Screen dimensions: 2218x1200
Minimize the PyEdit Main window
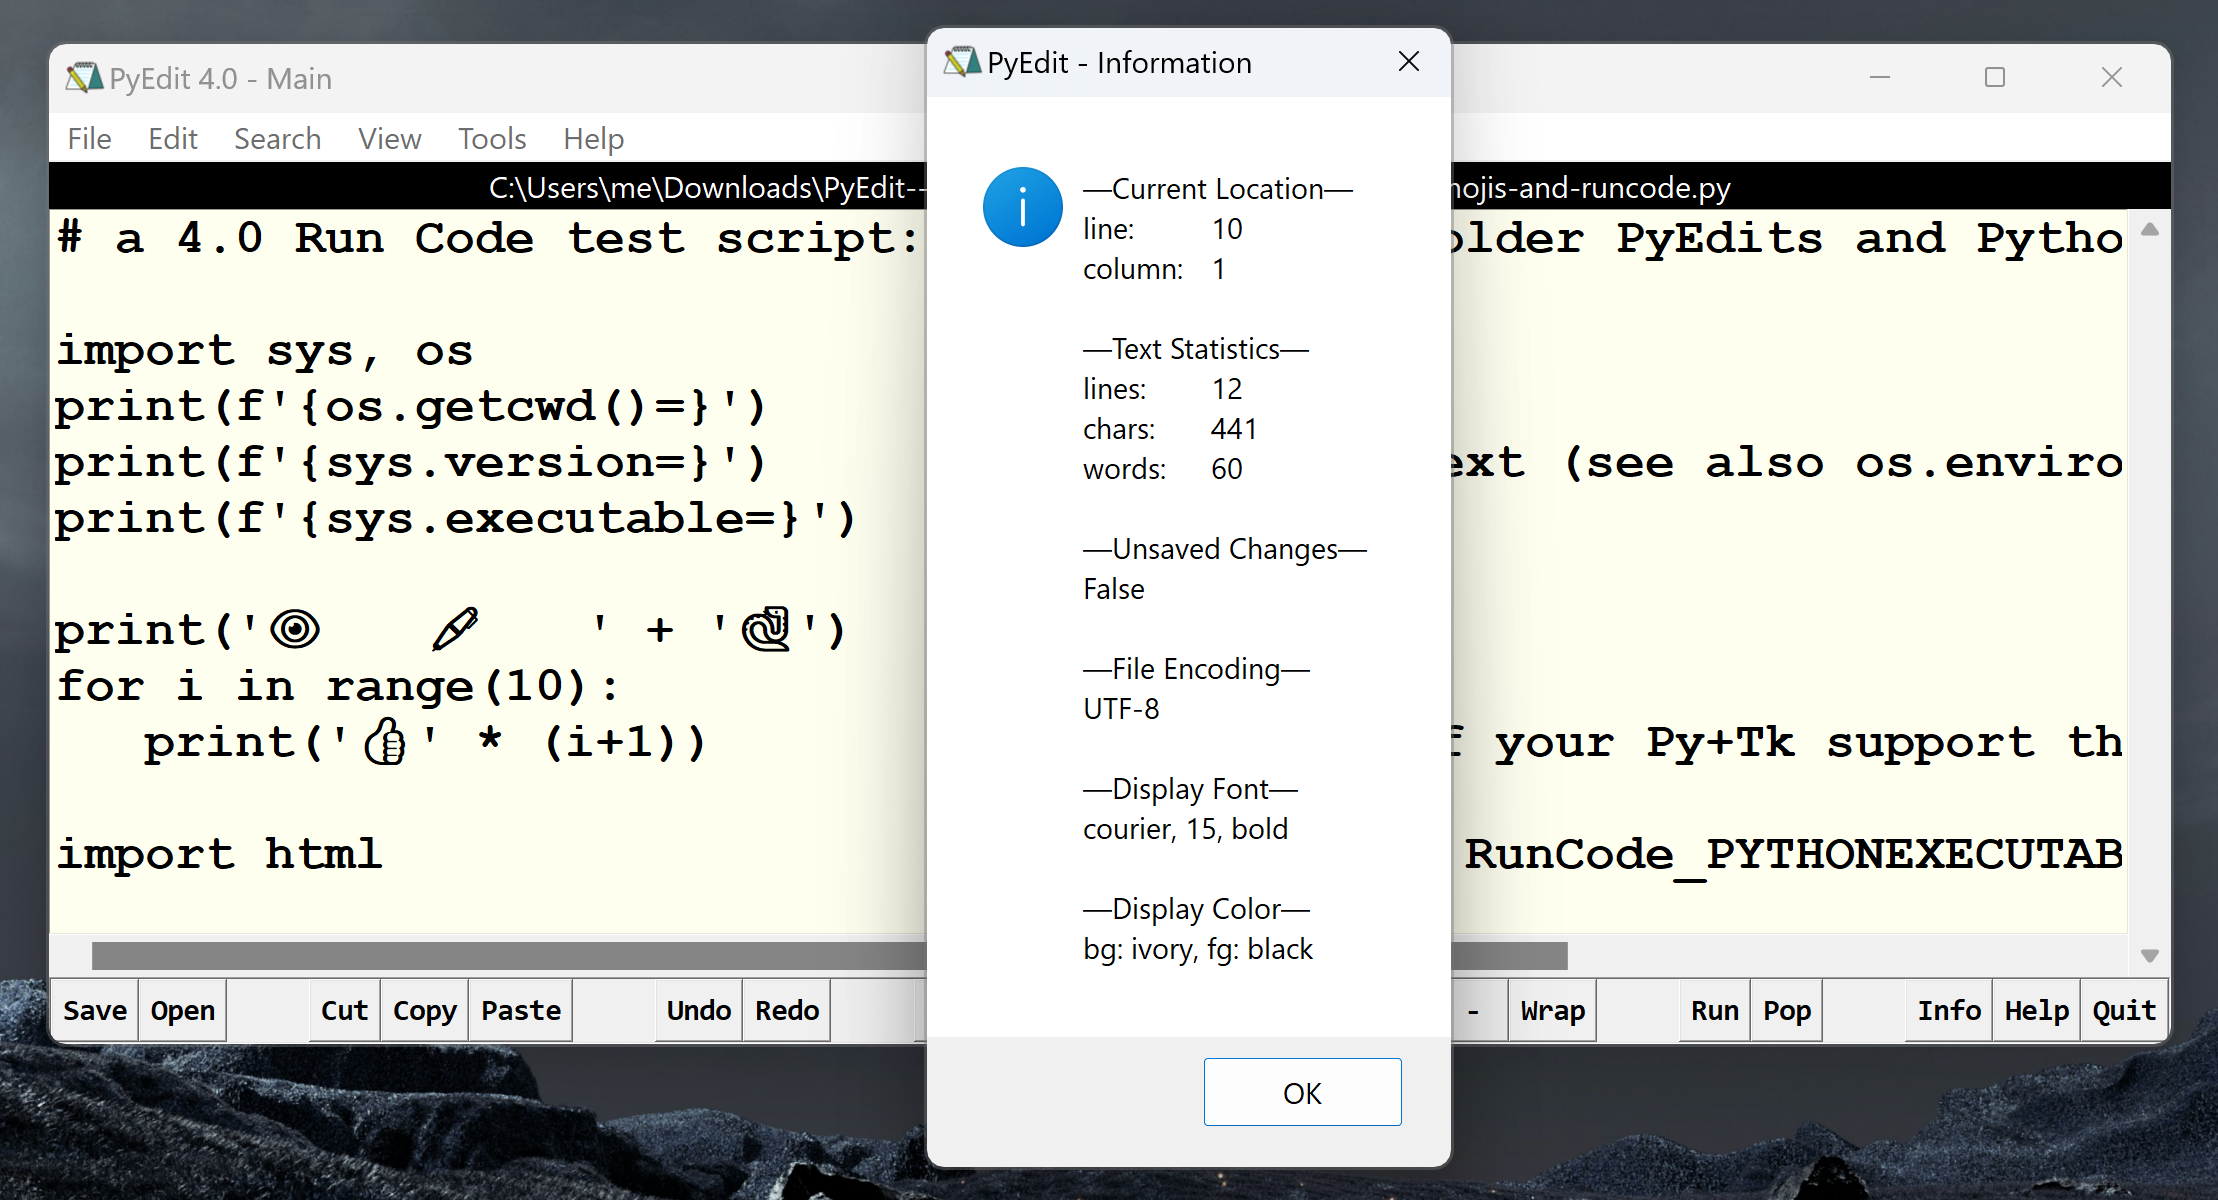coord(1880,77)
